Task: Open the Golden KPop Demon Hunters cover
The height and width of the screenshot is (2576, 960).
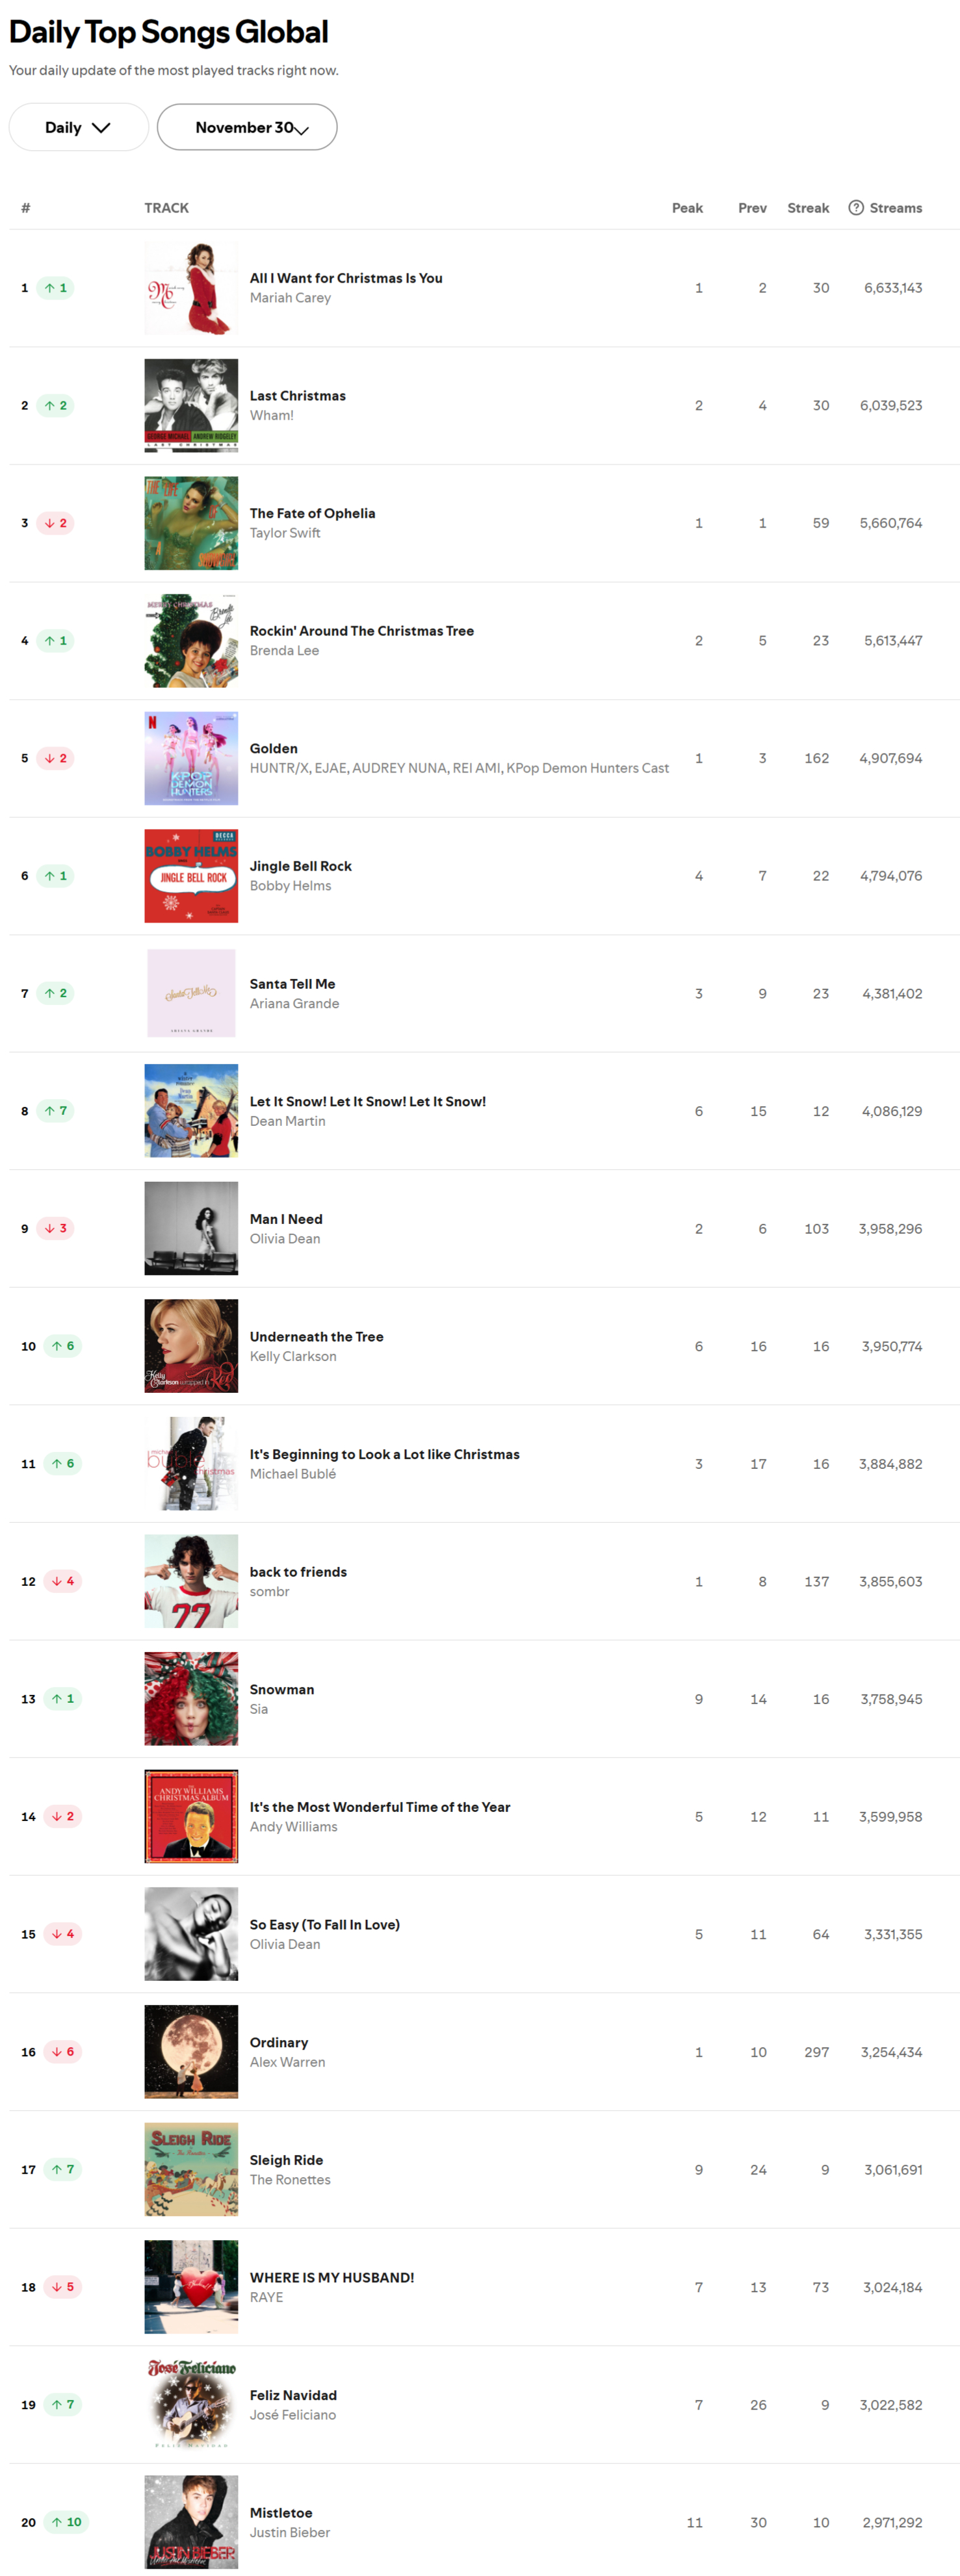Action: (x=191, y=758)
